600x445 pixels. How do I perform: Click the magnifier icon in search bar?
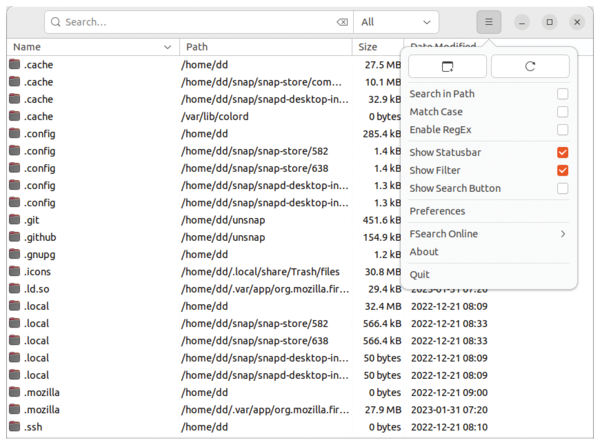pyautogui.click(x=54, y=22)
